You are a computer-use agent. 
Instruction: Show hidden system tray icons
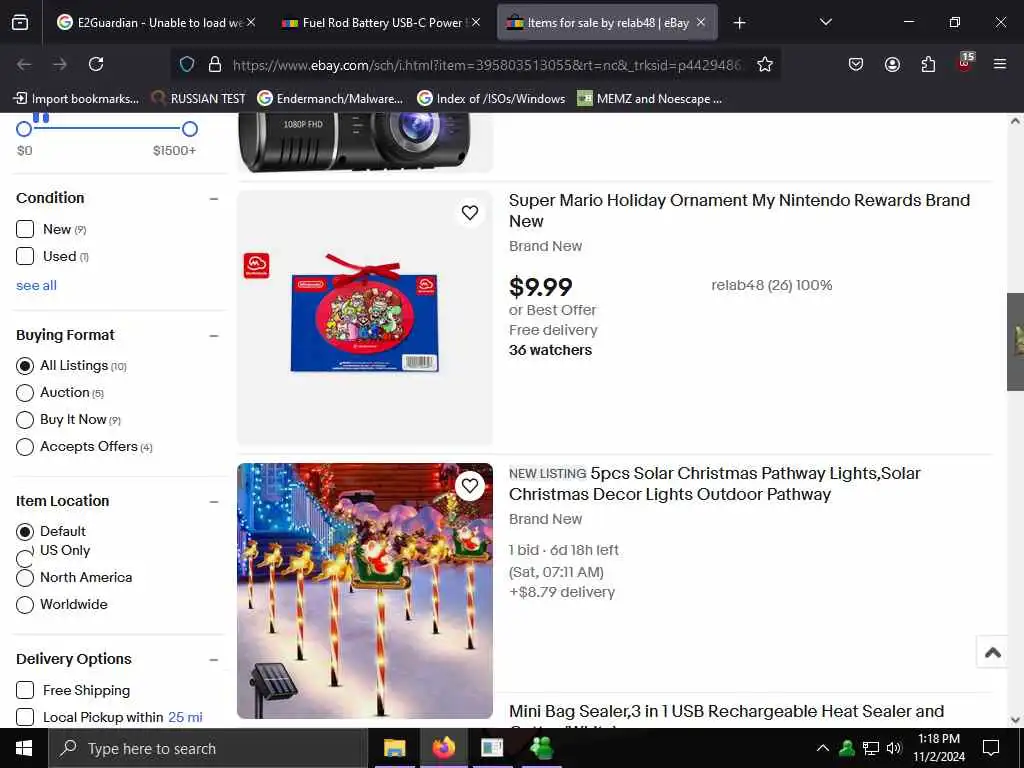(823, 748)
